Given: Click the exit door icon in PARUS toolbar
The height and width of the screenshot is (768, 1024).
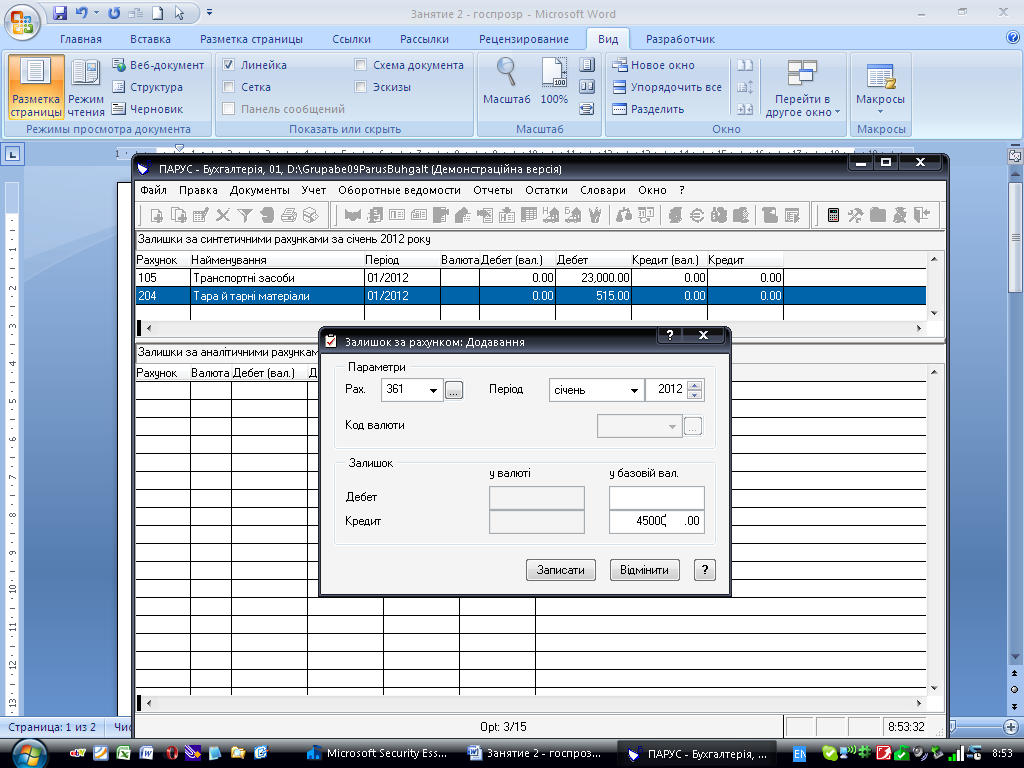Looking at the screenshot, I should tap(921, 215).
